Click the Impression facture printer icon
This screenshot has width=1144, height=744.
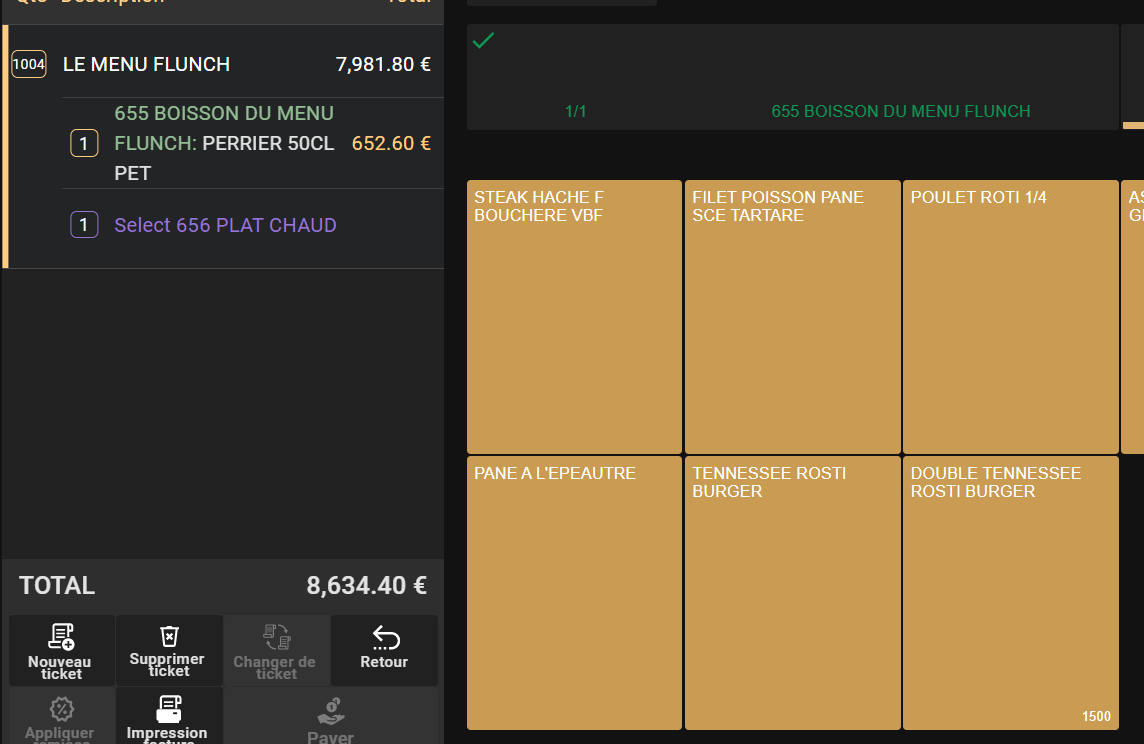[169, 709]
